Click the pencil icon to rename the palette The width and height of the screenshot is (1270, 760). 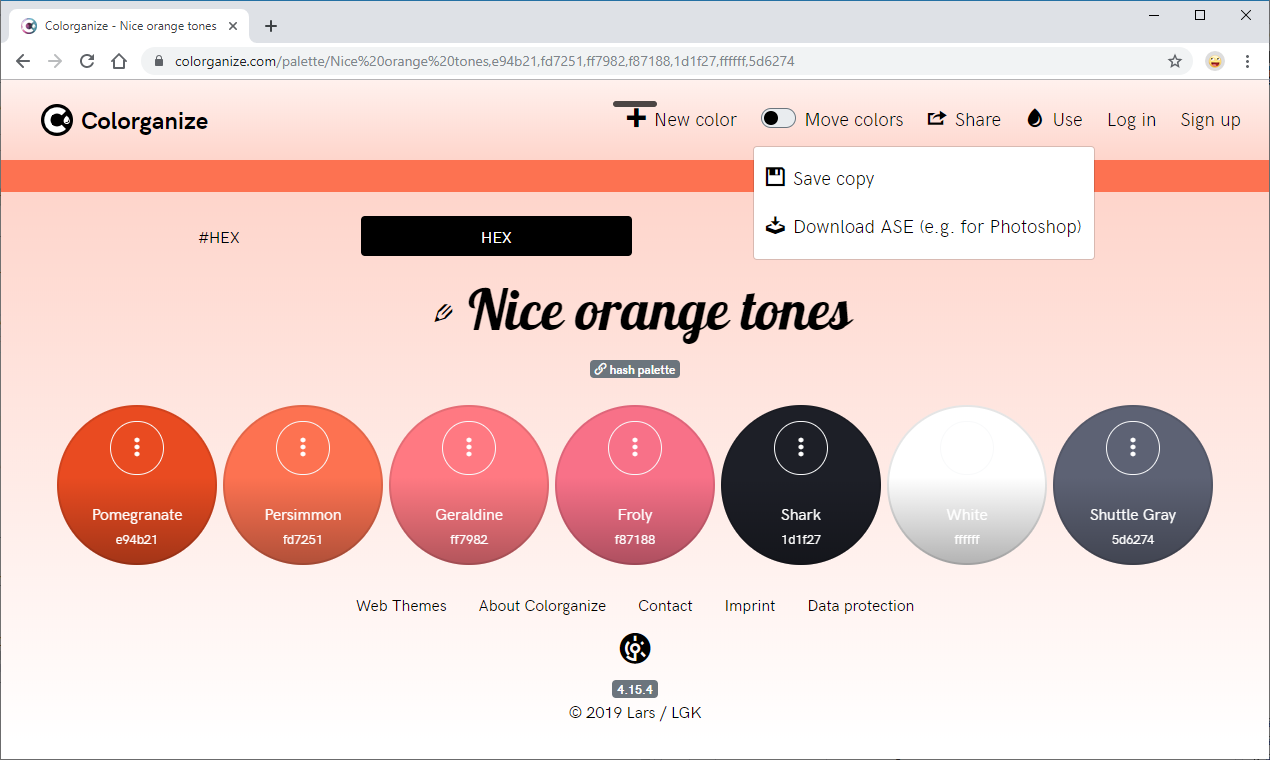(x=443, y=313)
